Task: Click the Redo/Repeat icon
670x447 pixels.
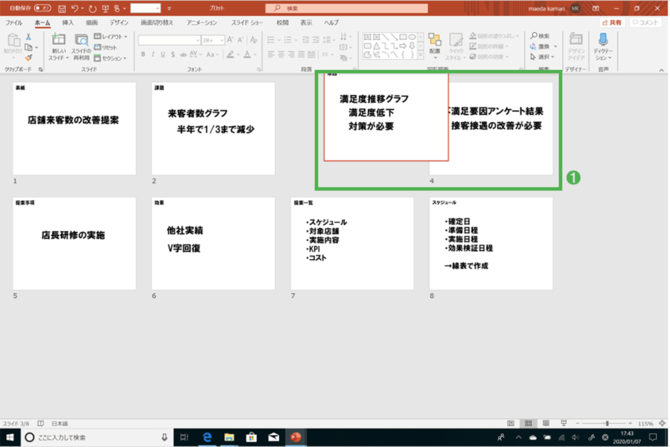Action: click(x=92, y=9)
